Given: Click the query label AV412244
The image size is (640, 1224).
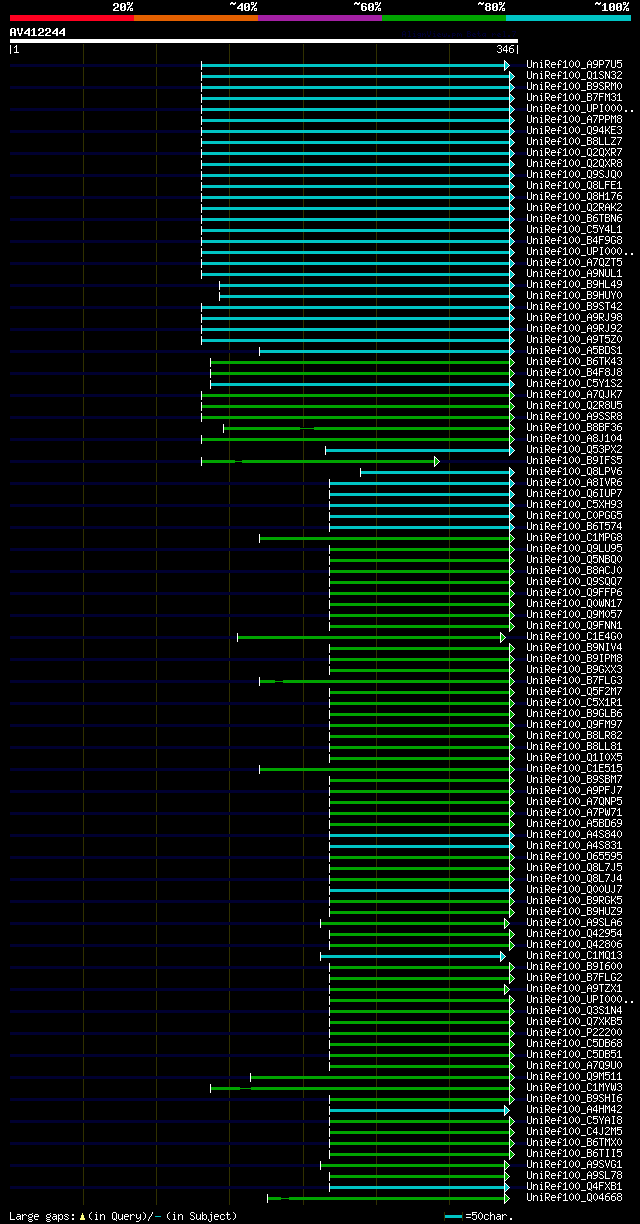Looking at the screenshot, I should click(x=38, y=32).
